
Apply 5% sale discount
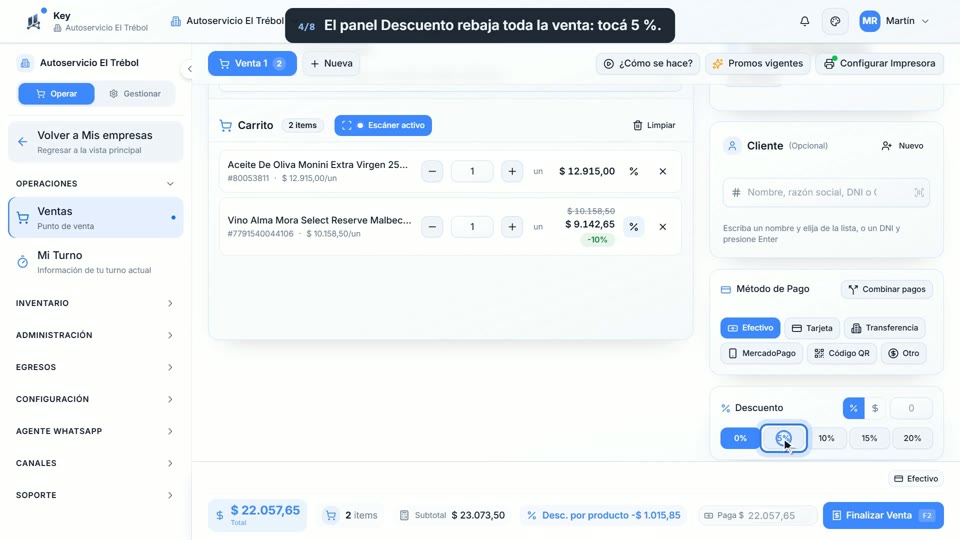click(784, 438)
